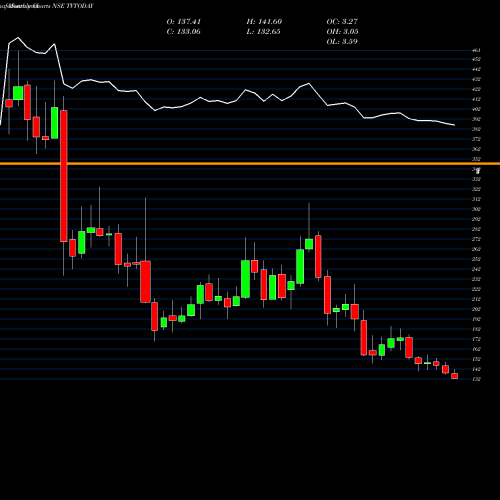Click the open price value O: 137.41
Screen dimensions: 500x500
pos(184,22)
